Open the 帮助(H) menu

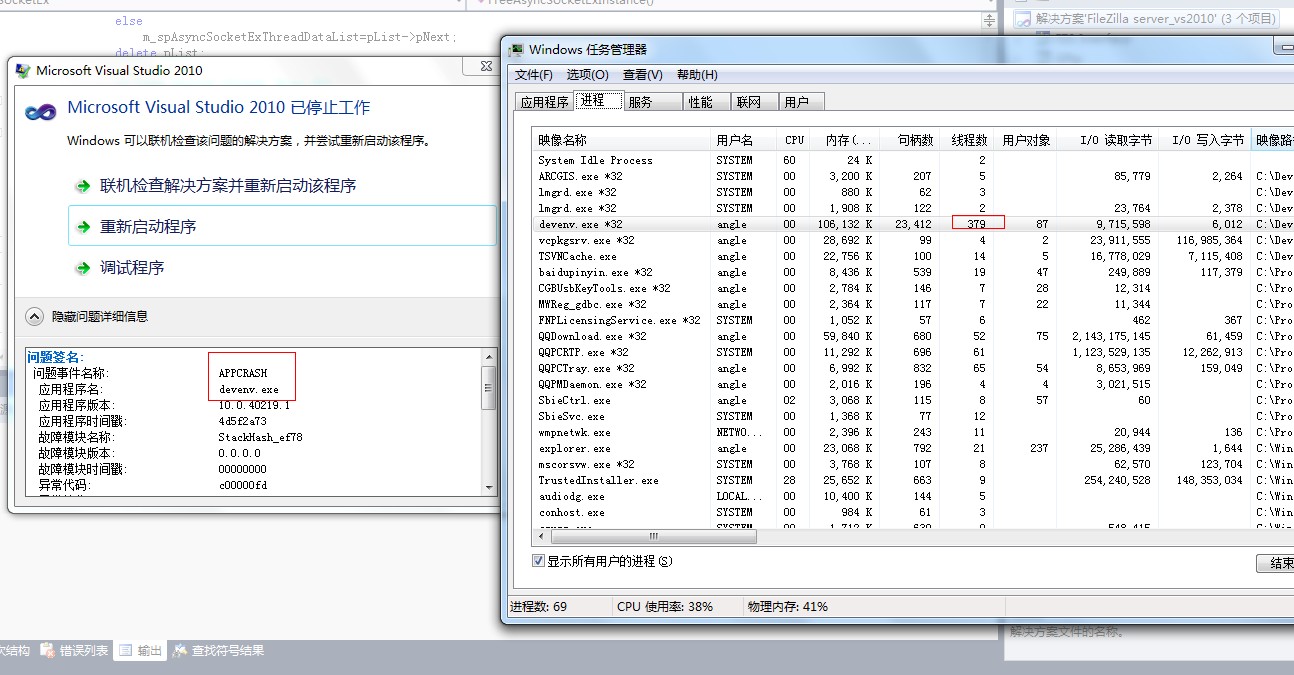click(697, 75)
